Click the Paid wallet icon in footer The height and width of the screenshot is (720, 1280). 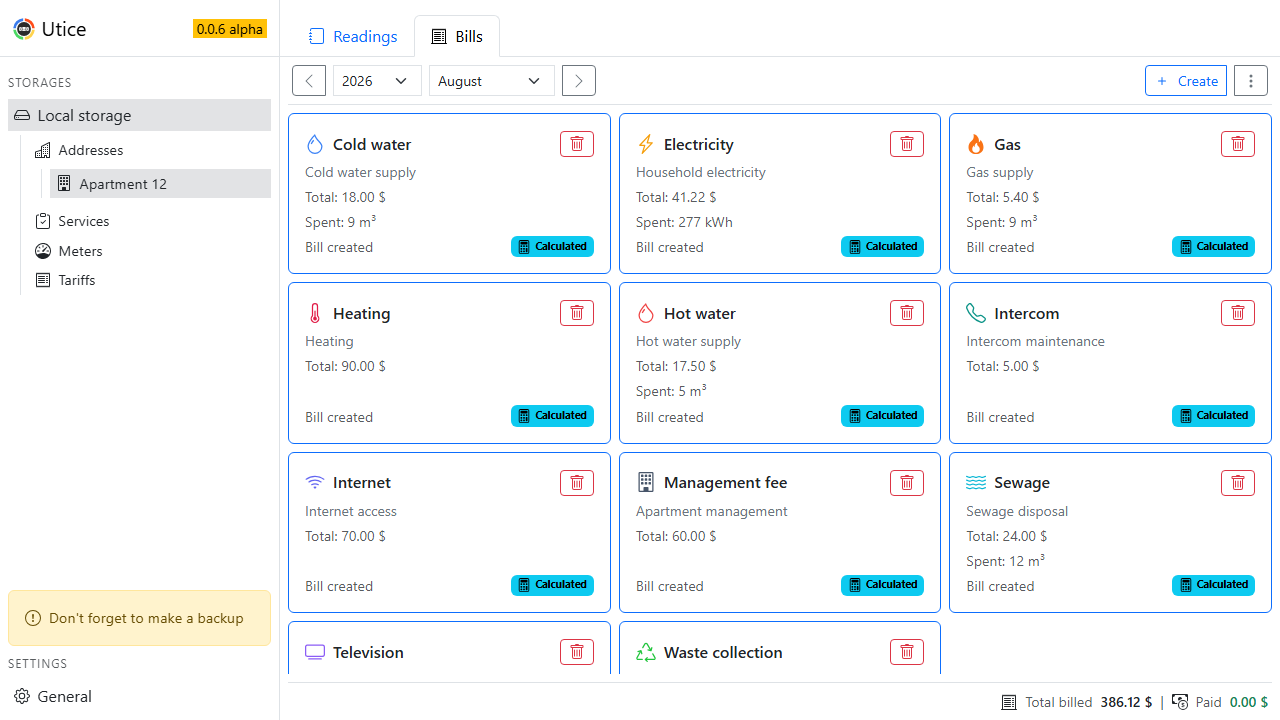(x=1180, y=702)
